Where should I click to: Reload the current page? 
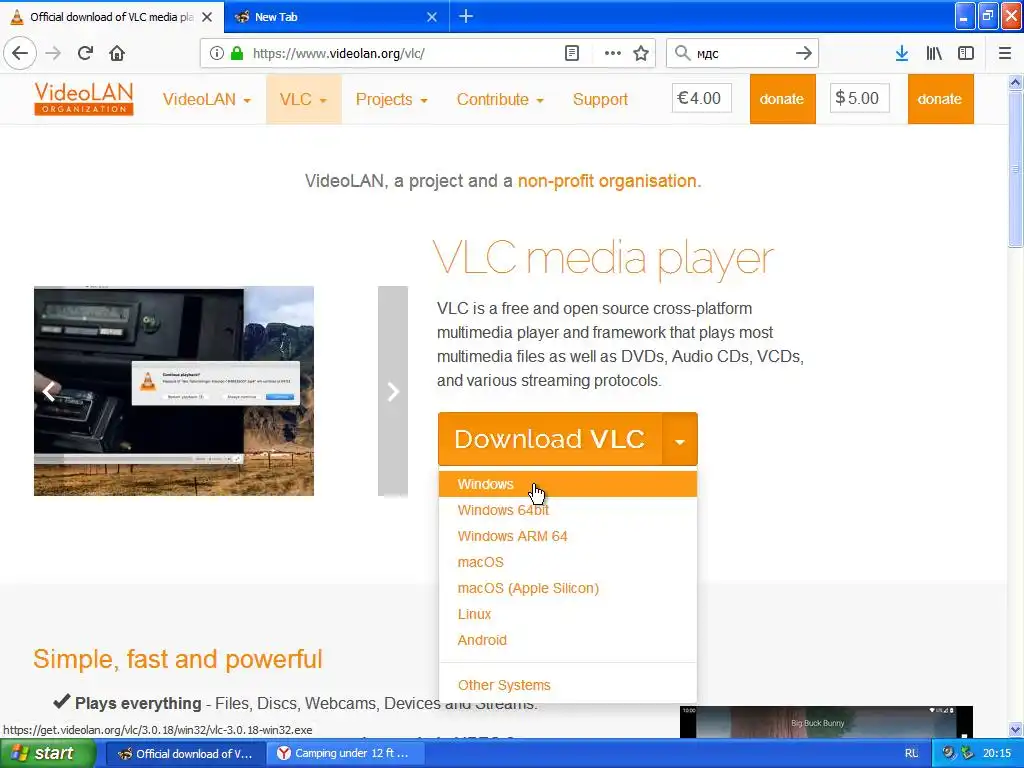pyautogui.click(x=86, y=53)
